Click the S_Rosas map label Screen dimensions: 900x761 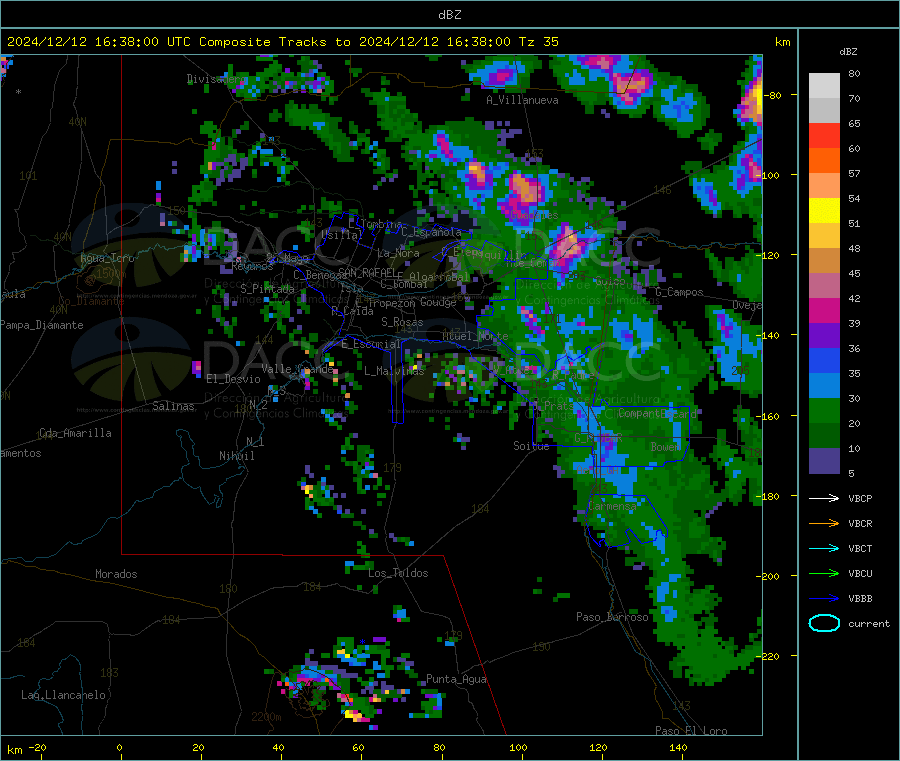point(402,322)
